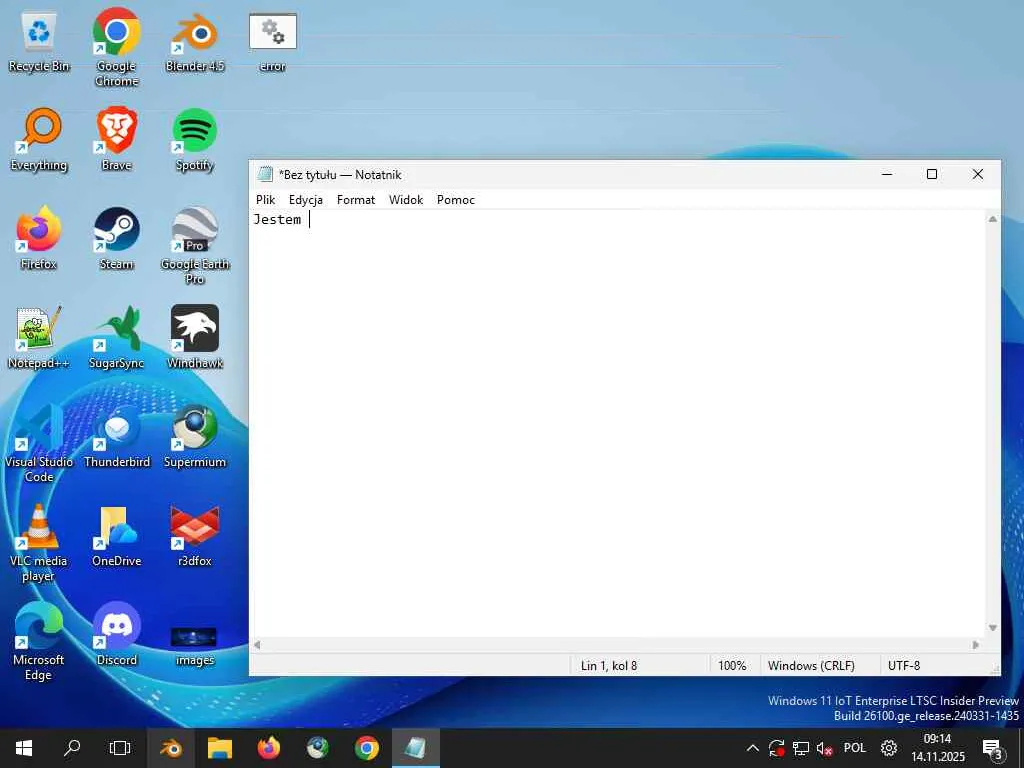Click the horizontal scrollbar right arrow

976,645
